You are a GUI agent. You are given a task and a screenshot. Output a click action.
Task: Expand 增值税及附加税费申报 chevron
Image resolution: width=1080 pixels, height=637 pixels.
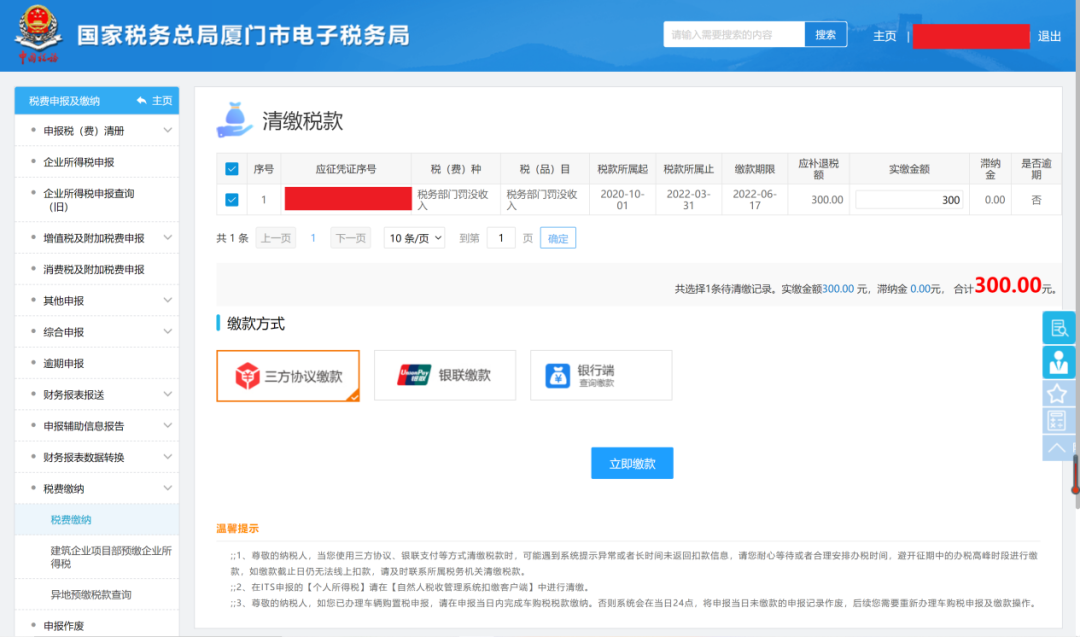[x=167, y=238]
